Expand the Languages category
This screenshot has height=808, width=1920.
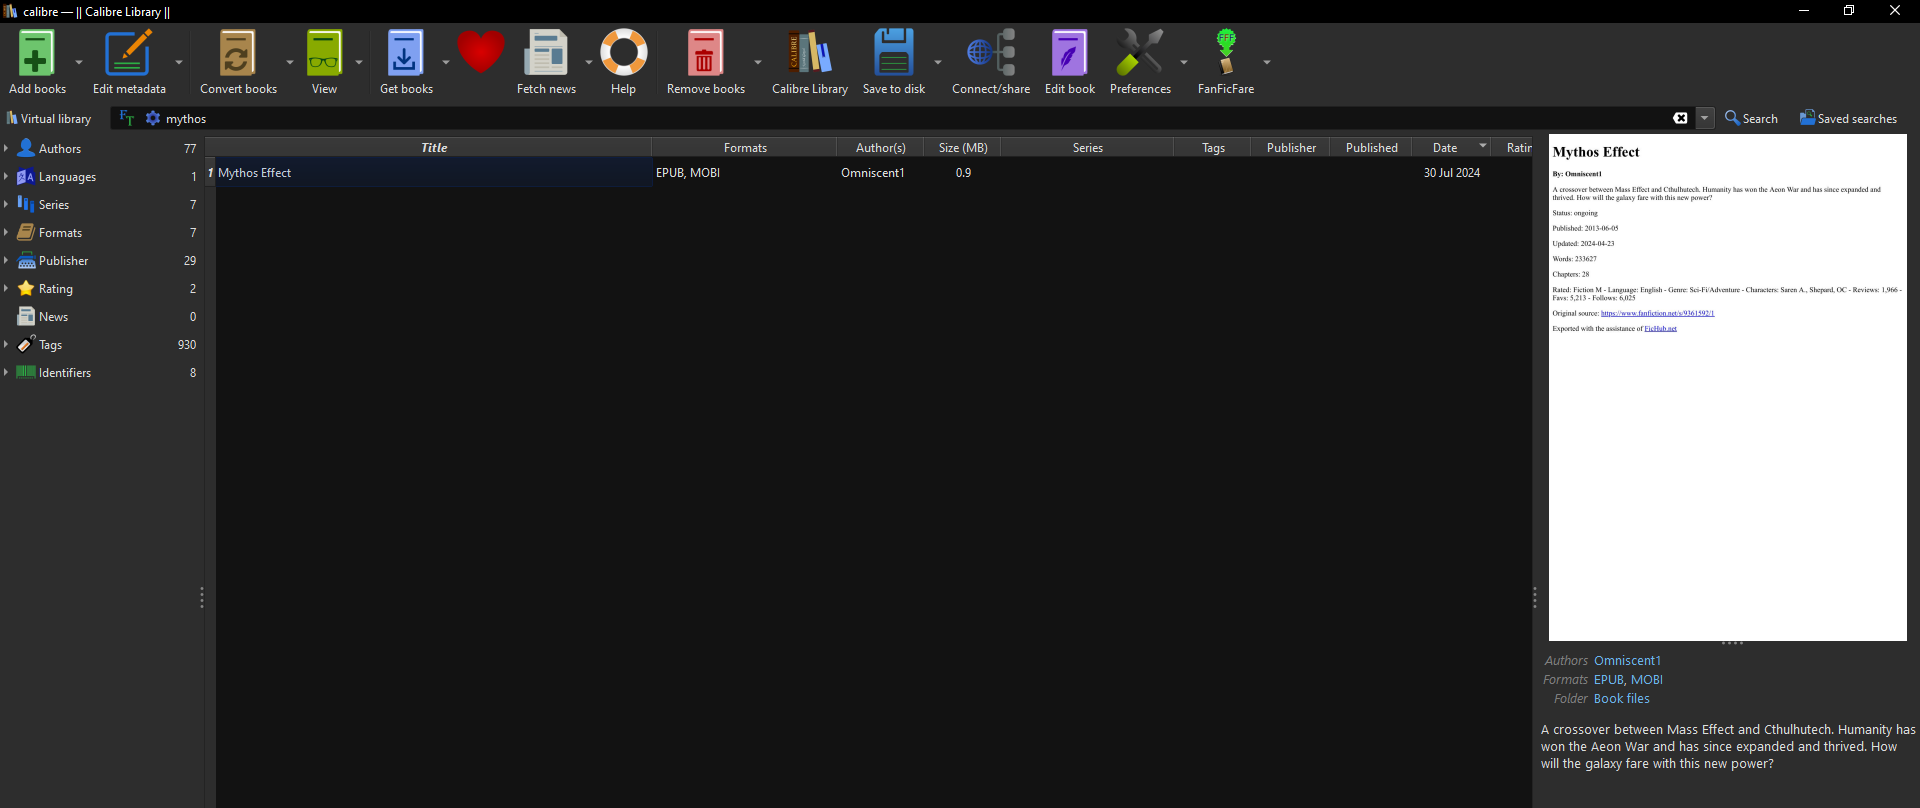coord(6,176)
